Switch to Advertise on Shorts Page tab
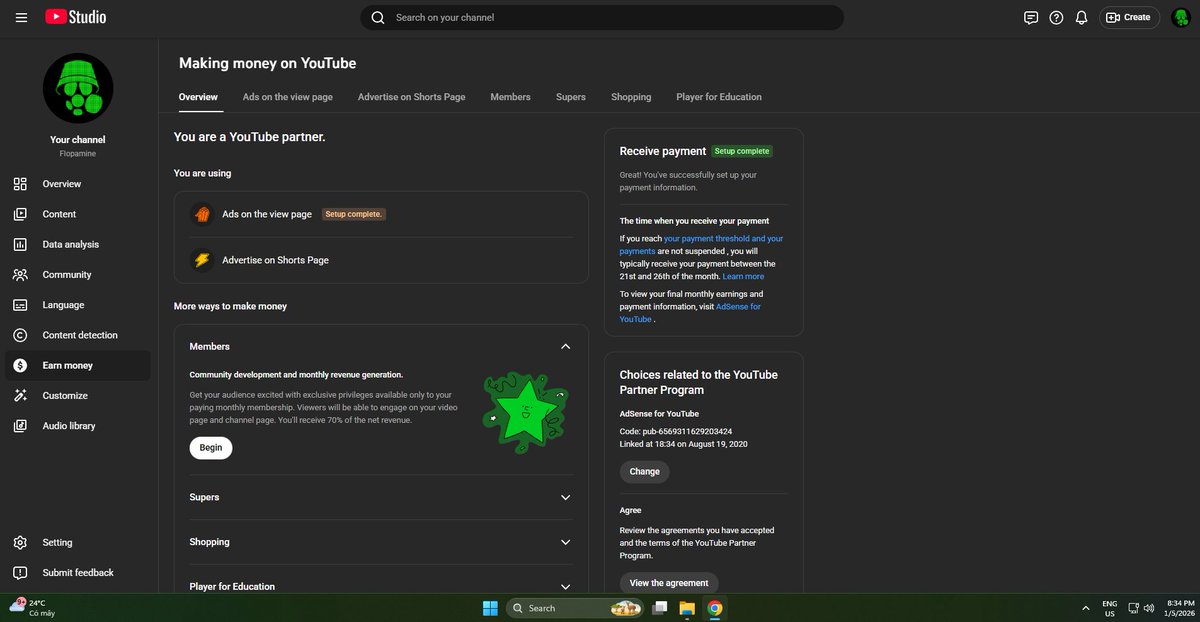Image resolution: width=1200 pixels, height=622 pixels. click(x=412, y=97)
